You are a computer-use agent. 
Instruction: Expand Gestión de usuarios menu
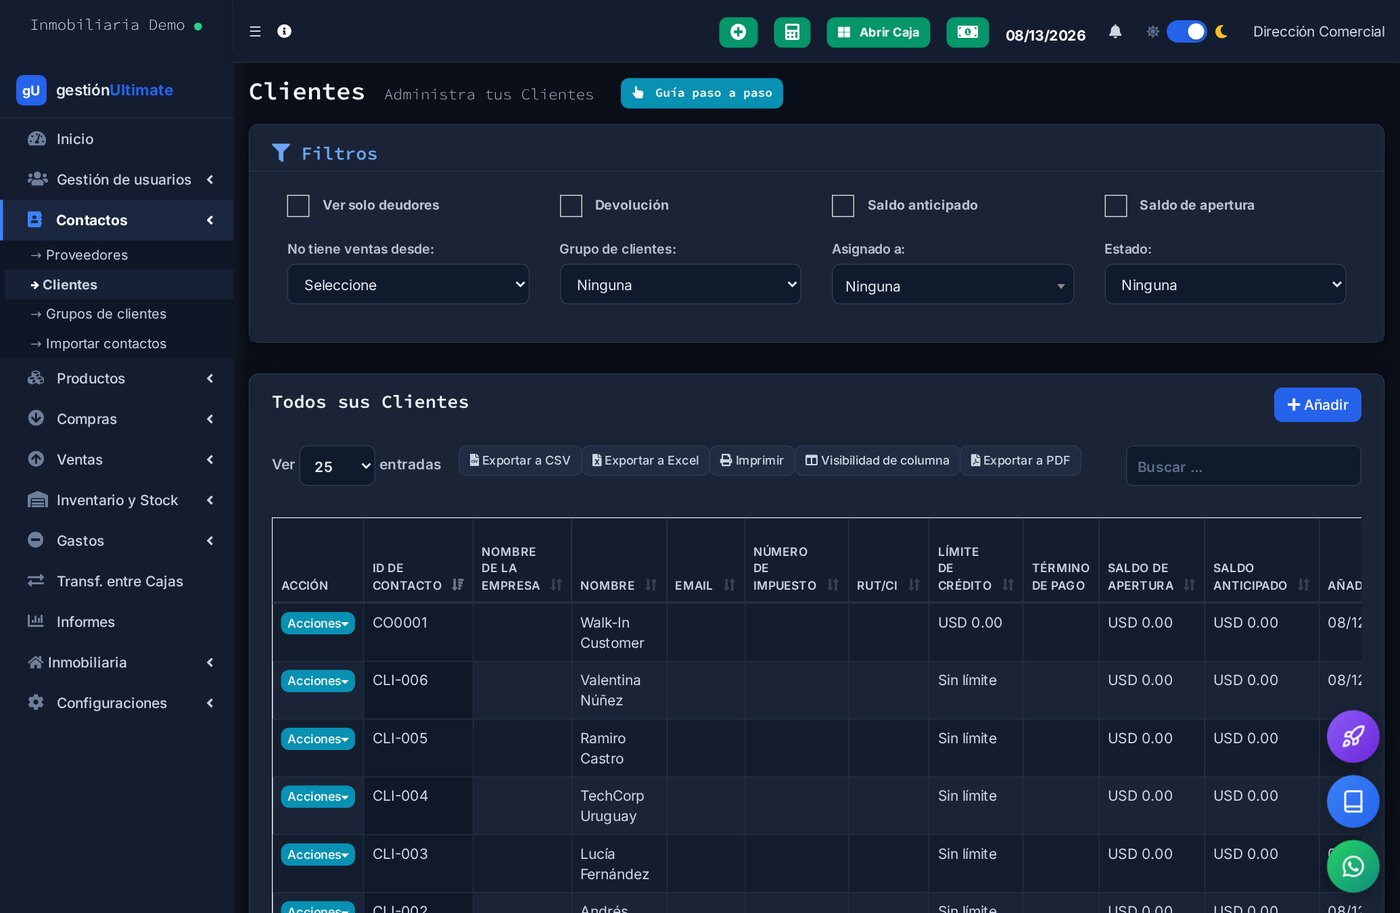pyautogui.click(x=117, y=180)
